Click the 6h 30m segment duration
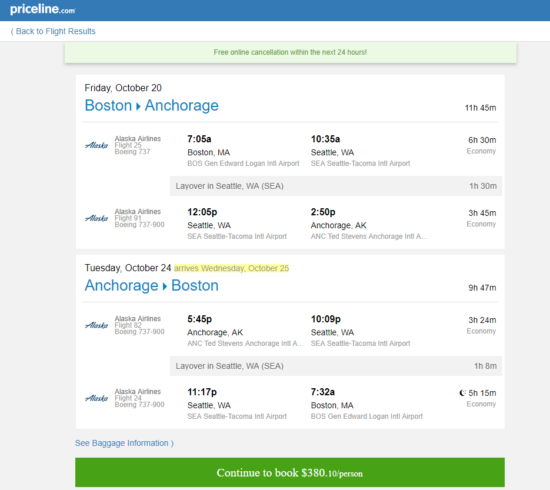Viewport: 550px width, 490px height. 482,140
